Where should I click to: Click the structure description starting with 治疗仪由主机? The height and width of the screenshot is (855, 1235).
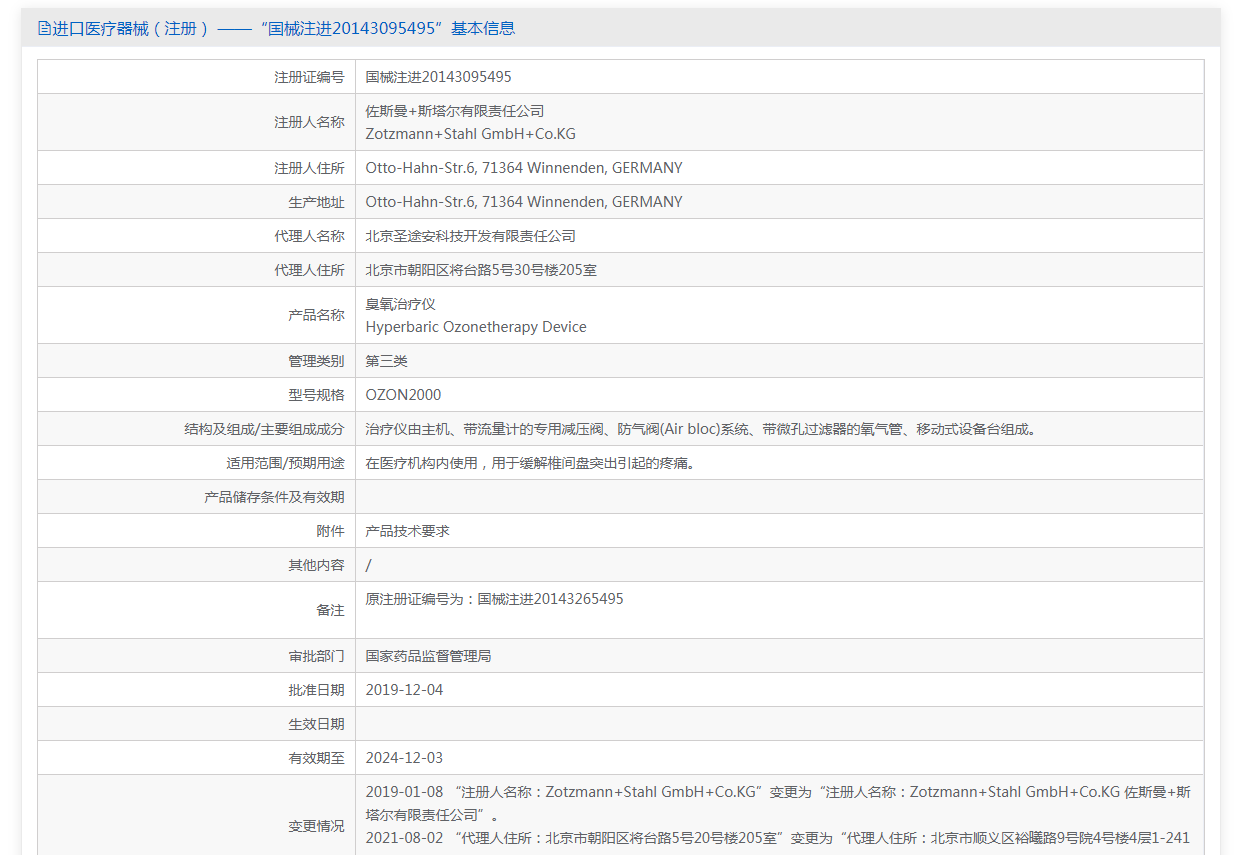[x=703, y=429]
